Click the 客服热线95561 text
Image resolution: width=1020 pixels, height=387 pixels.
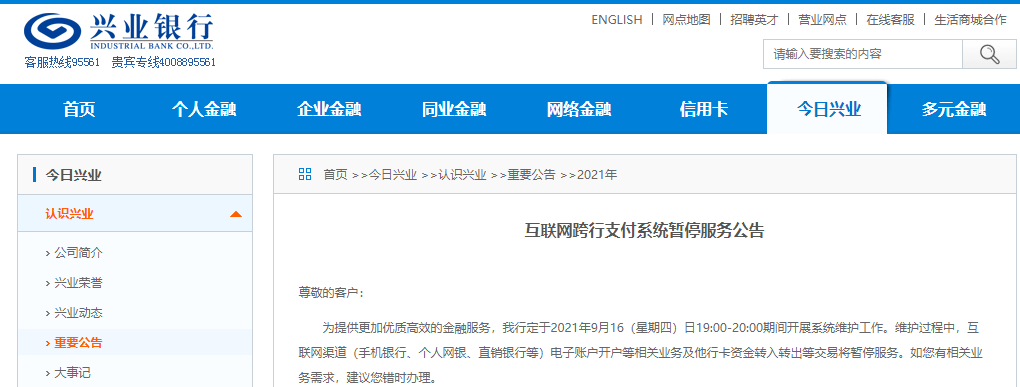[x=62, y=62]
